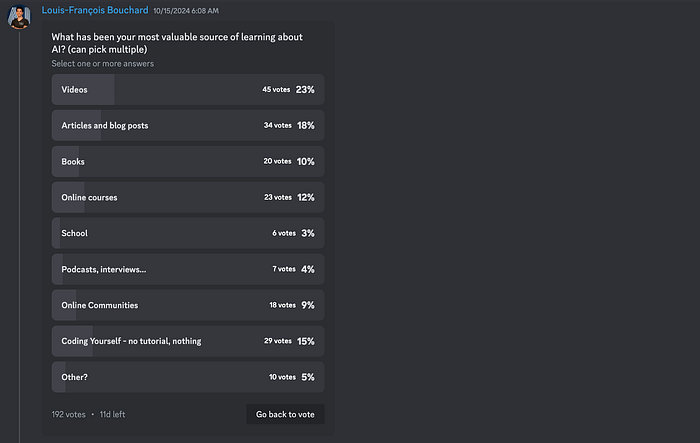Open Louis-François Bouchard's profile avatar
700x443 pixels.
tap(19, 17)
